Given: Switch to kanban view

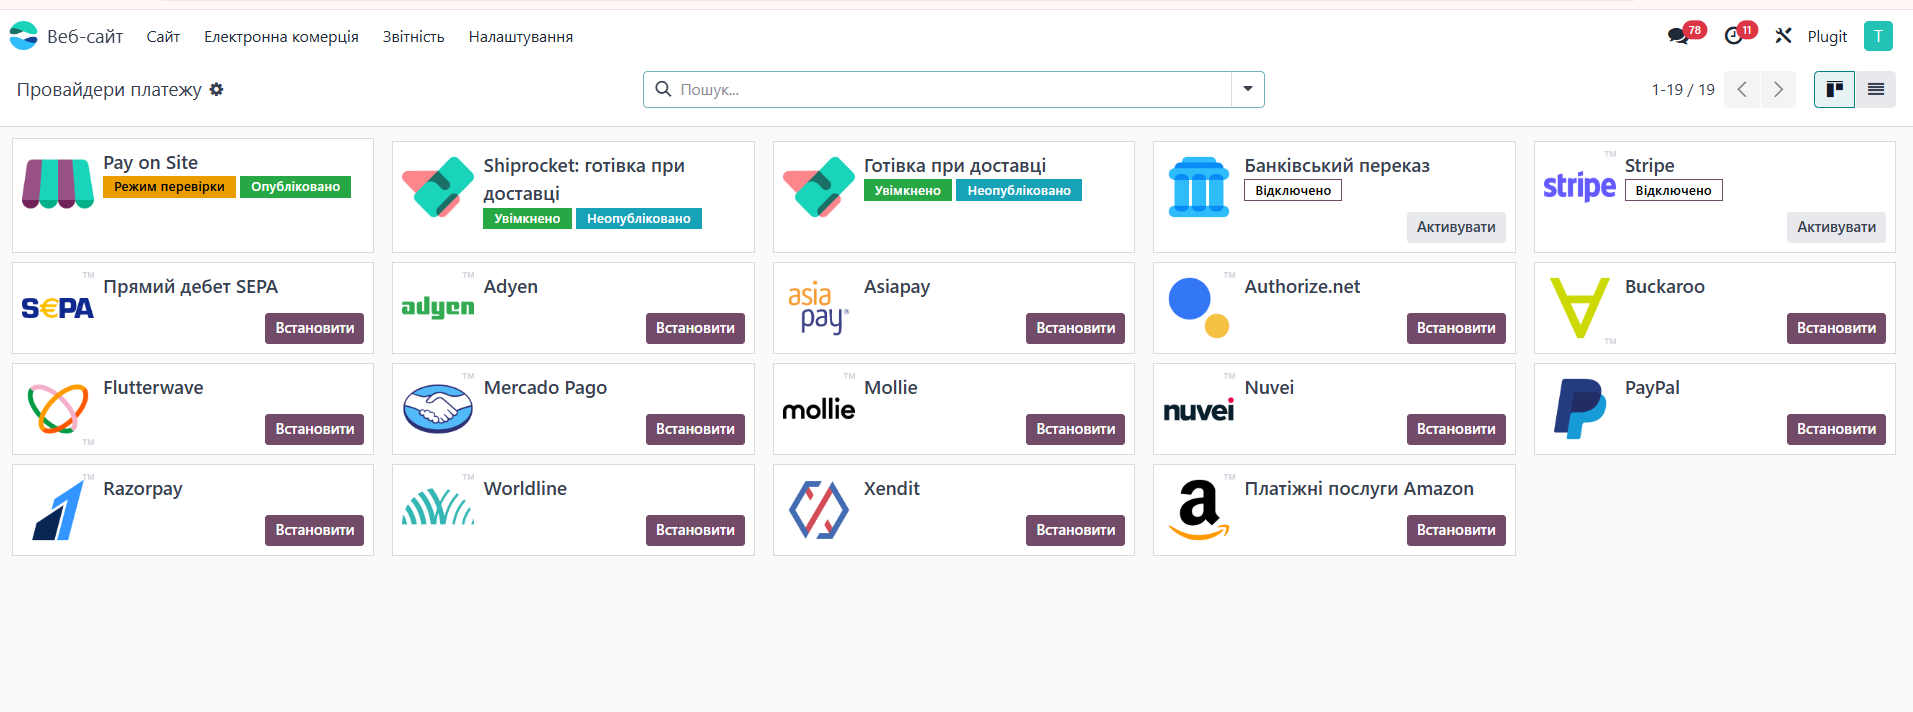Looking at the screenshot, I should [x=1834, y=89].
